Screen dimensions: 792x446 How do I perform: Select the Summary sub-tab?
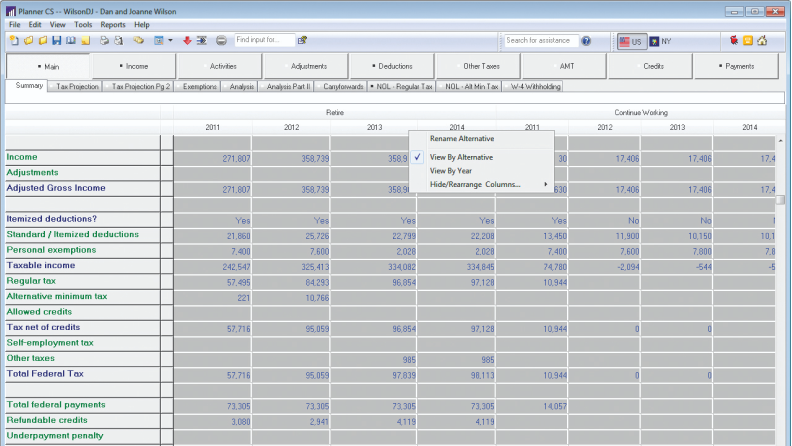(28, 86)
